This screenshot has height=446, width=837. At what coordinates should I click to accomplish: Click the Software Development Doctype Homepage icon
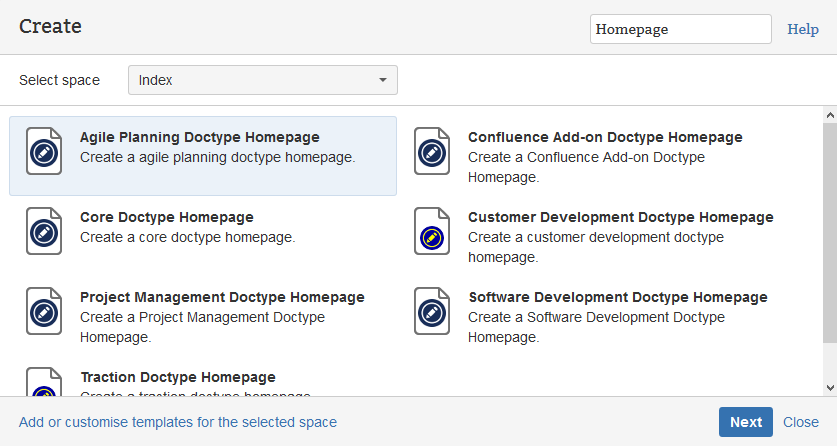tap(432, 313)
